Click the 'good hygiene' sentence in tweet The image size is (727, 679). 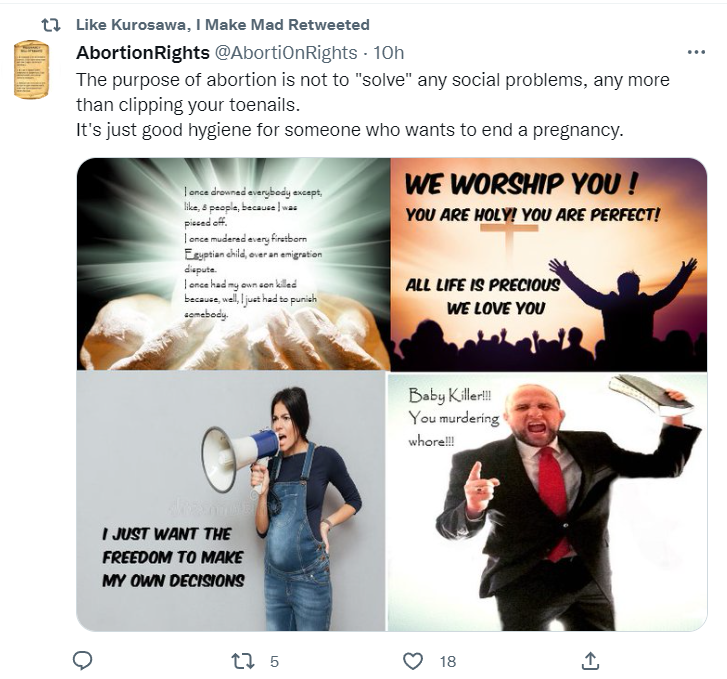[x=350, y=130]
